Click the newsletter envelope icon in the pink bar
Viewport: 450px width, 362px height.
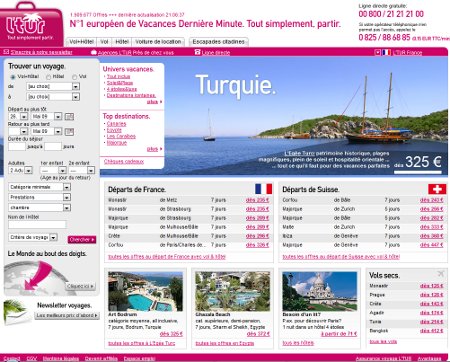click(x=6, y=52)
